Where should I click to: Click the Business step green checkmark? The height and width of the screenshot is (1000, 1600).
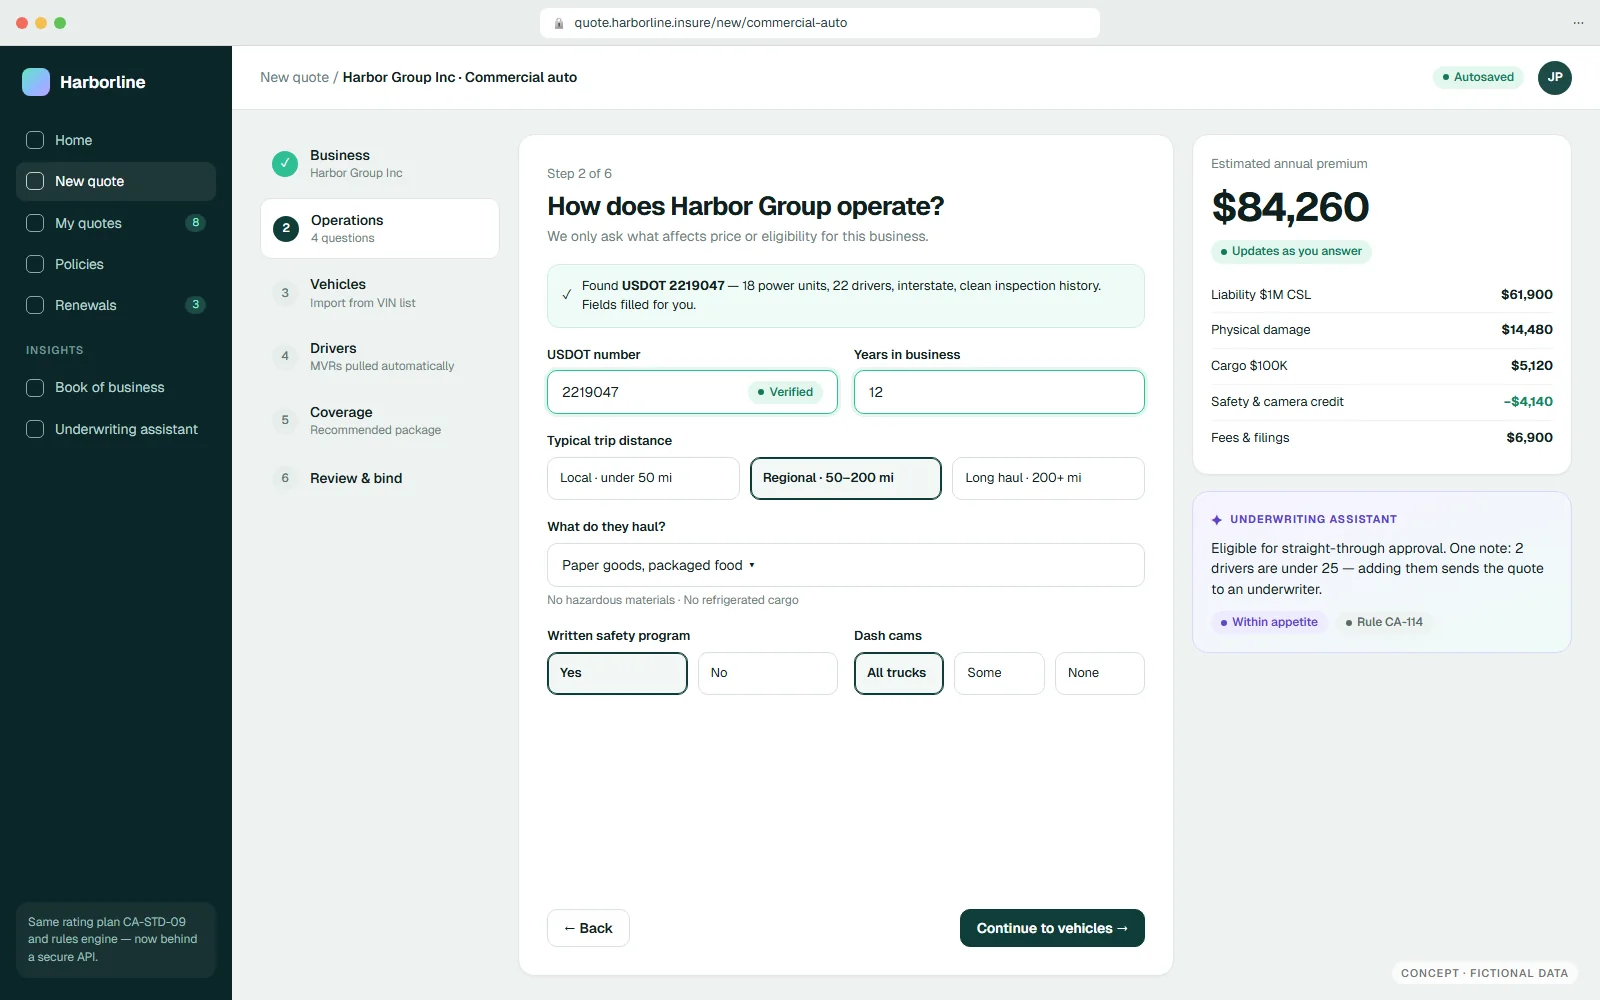[x=285, y=164]
